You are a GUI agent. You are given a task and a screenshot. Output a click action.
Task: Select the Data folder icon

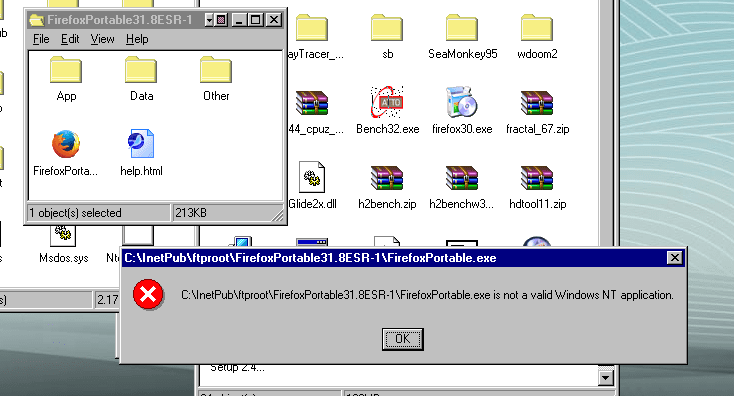point(141,70)
